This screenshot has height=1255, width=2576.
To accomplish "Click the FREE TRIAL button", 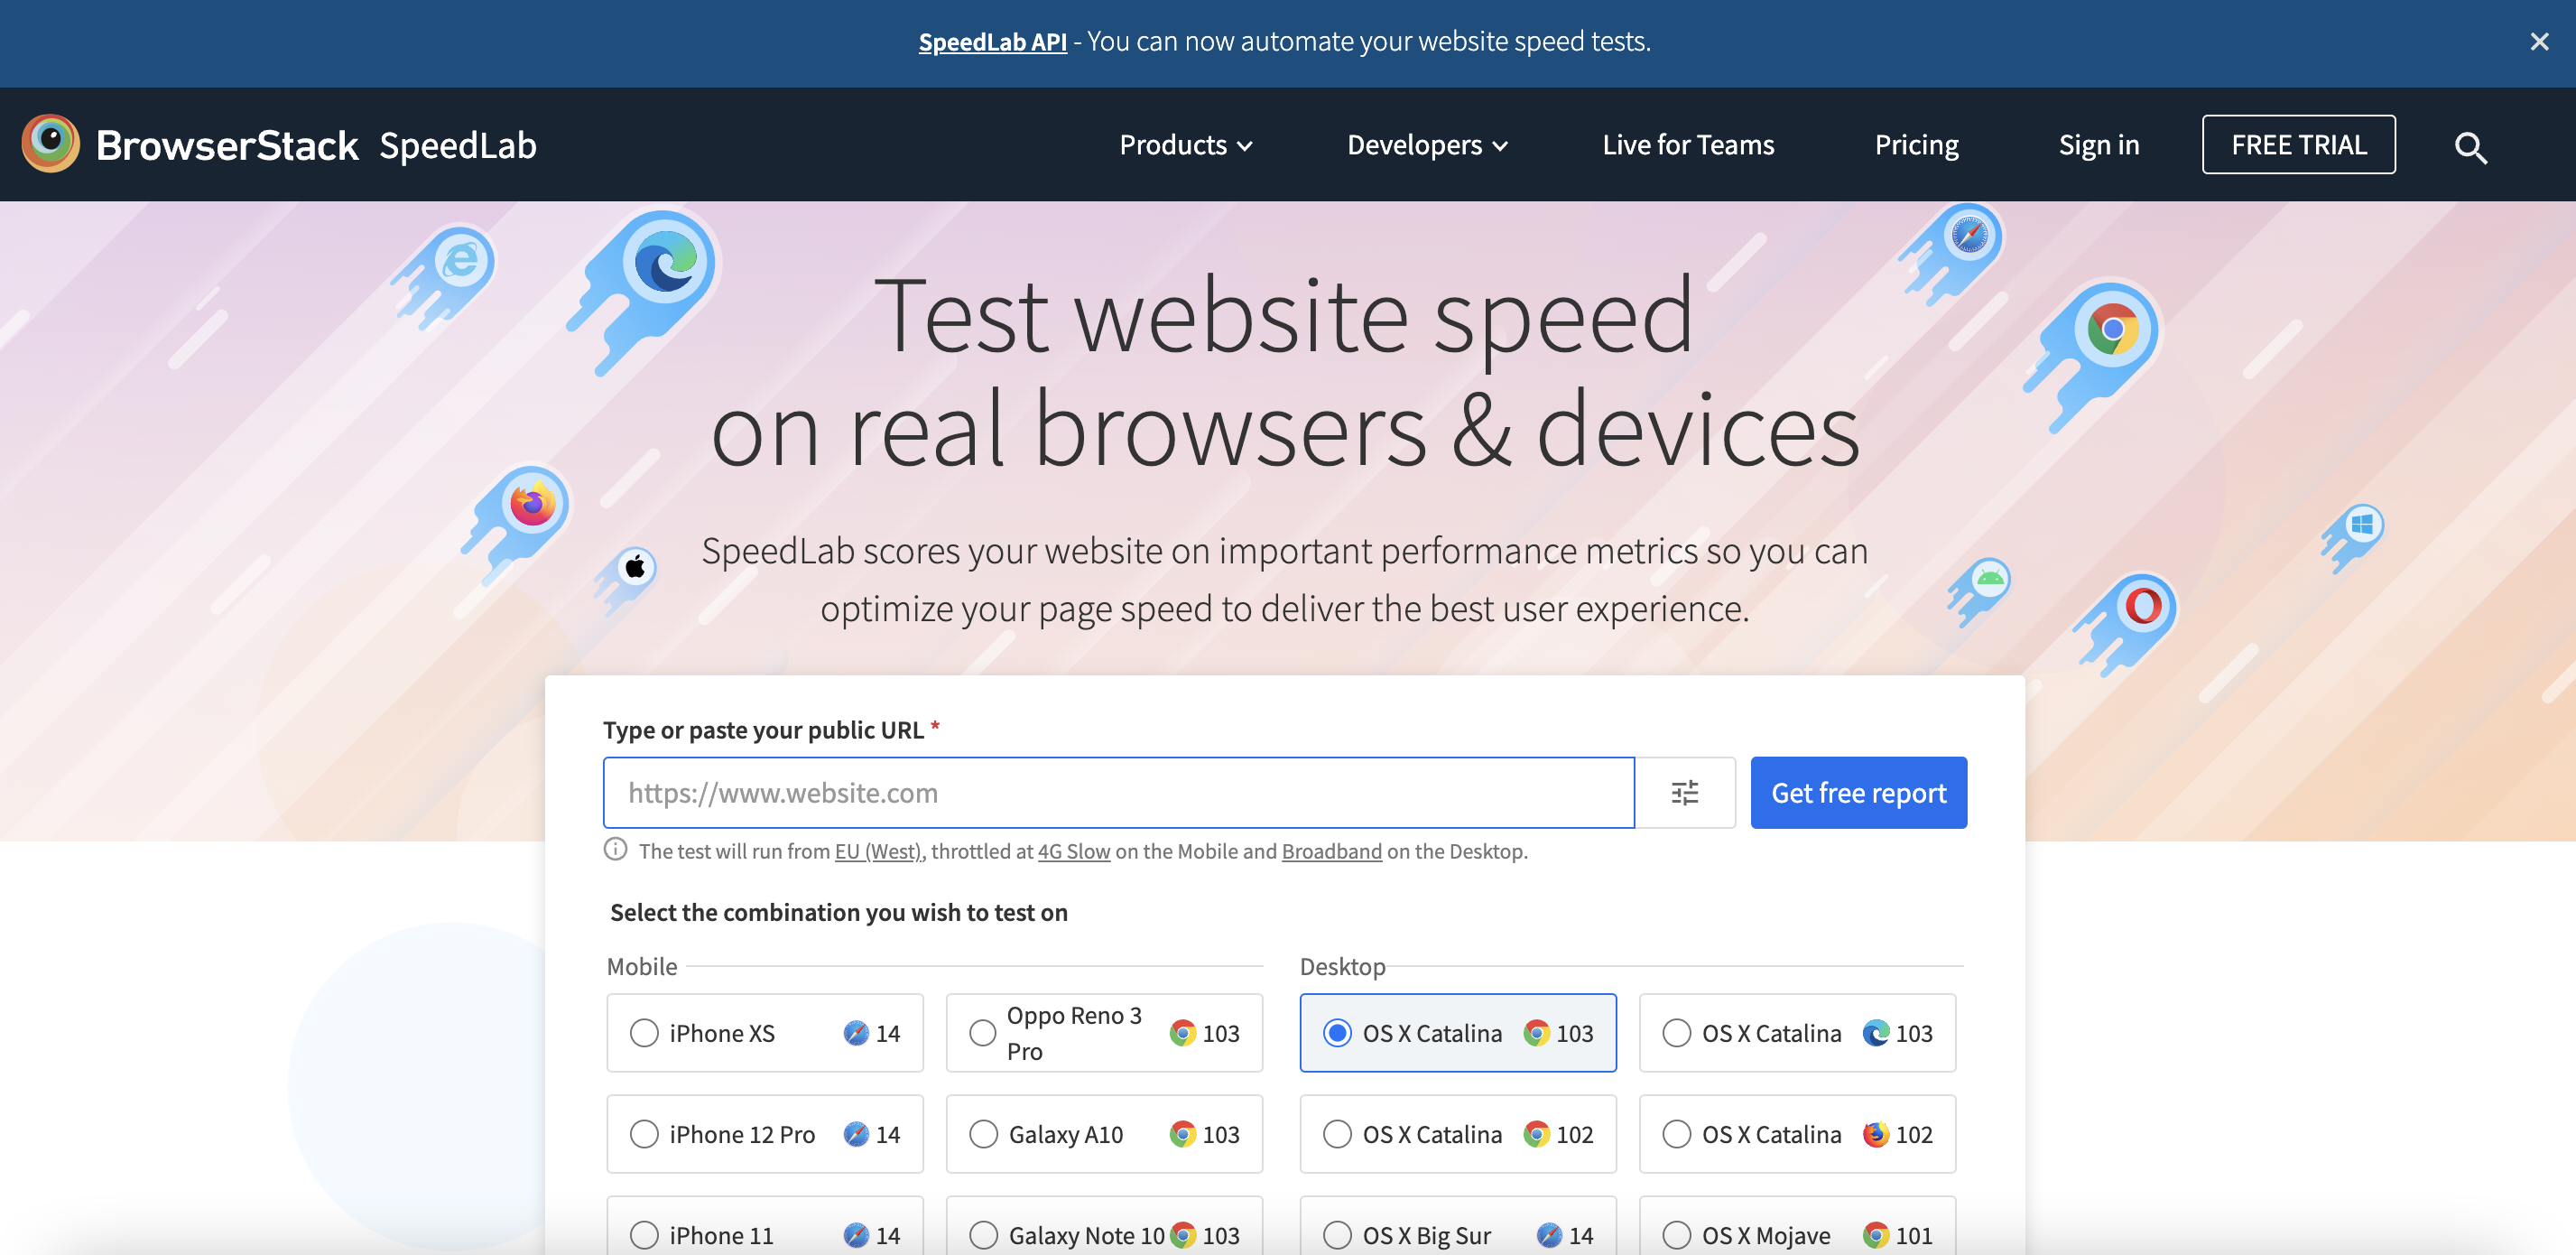I will pos(2298,144).
